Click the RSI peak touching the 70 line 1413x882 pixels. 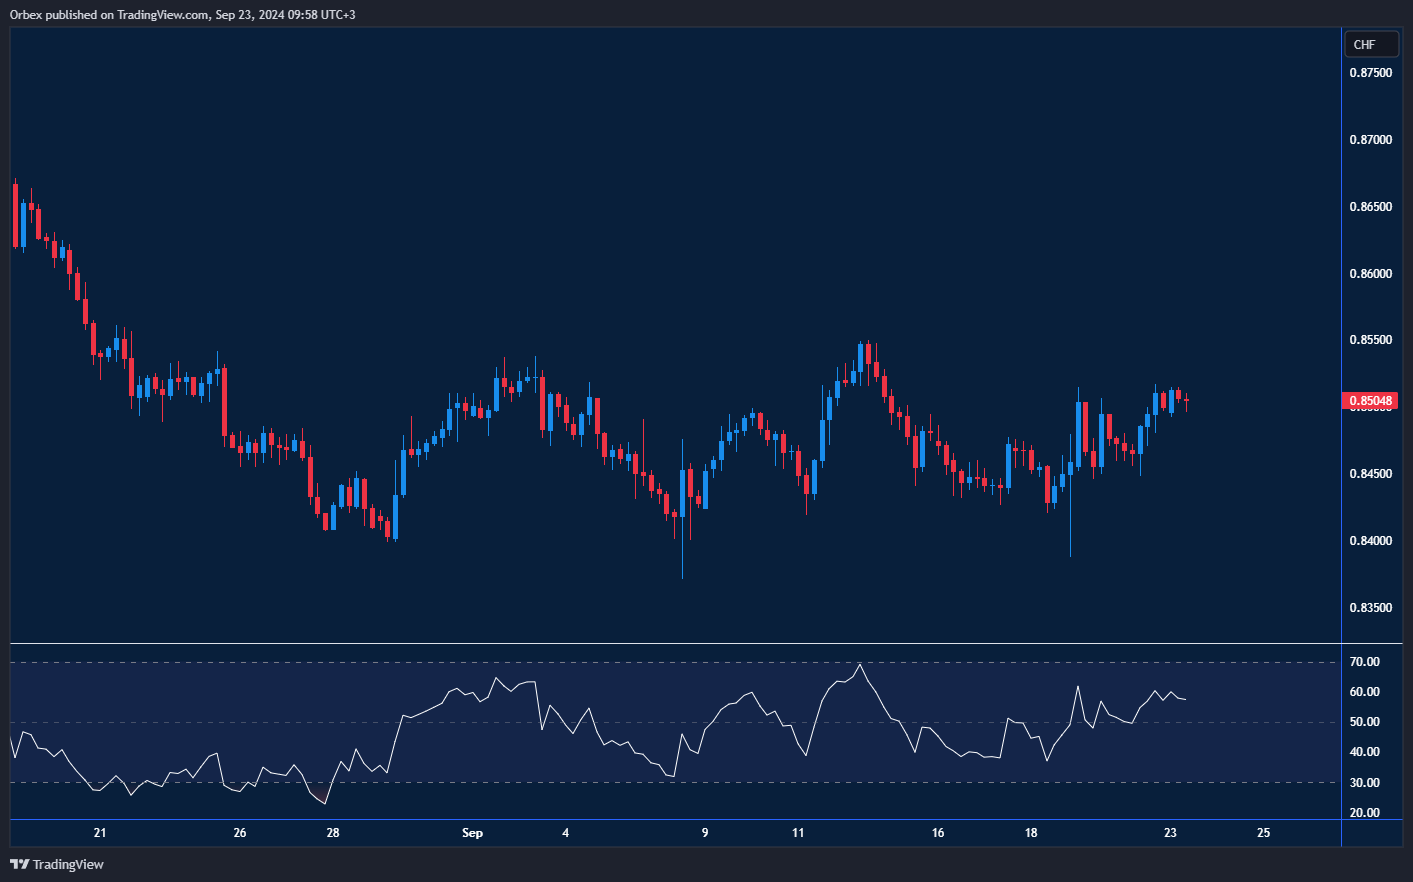click(860, 664)
